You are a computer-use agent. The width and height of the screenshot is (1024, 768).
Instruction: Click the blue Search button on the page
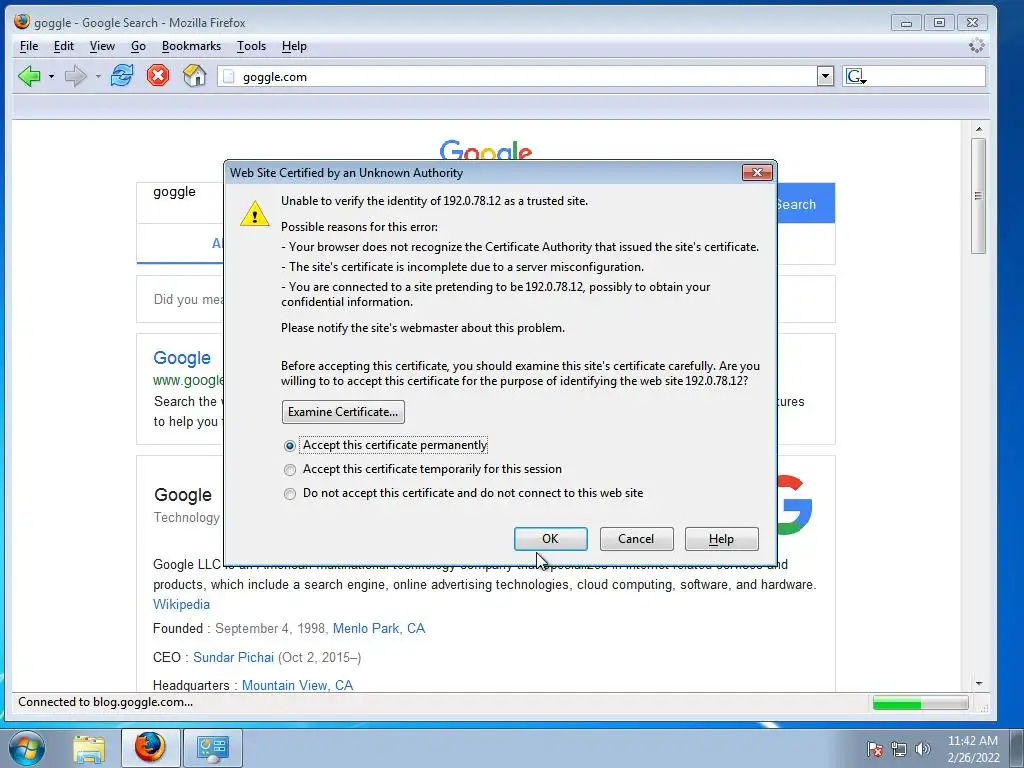pyautogui.click(x=805, y=204)
